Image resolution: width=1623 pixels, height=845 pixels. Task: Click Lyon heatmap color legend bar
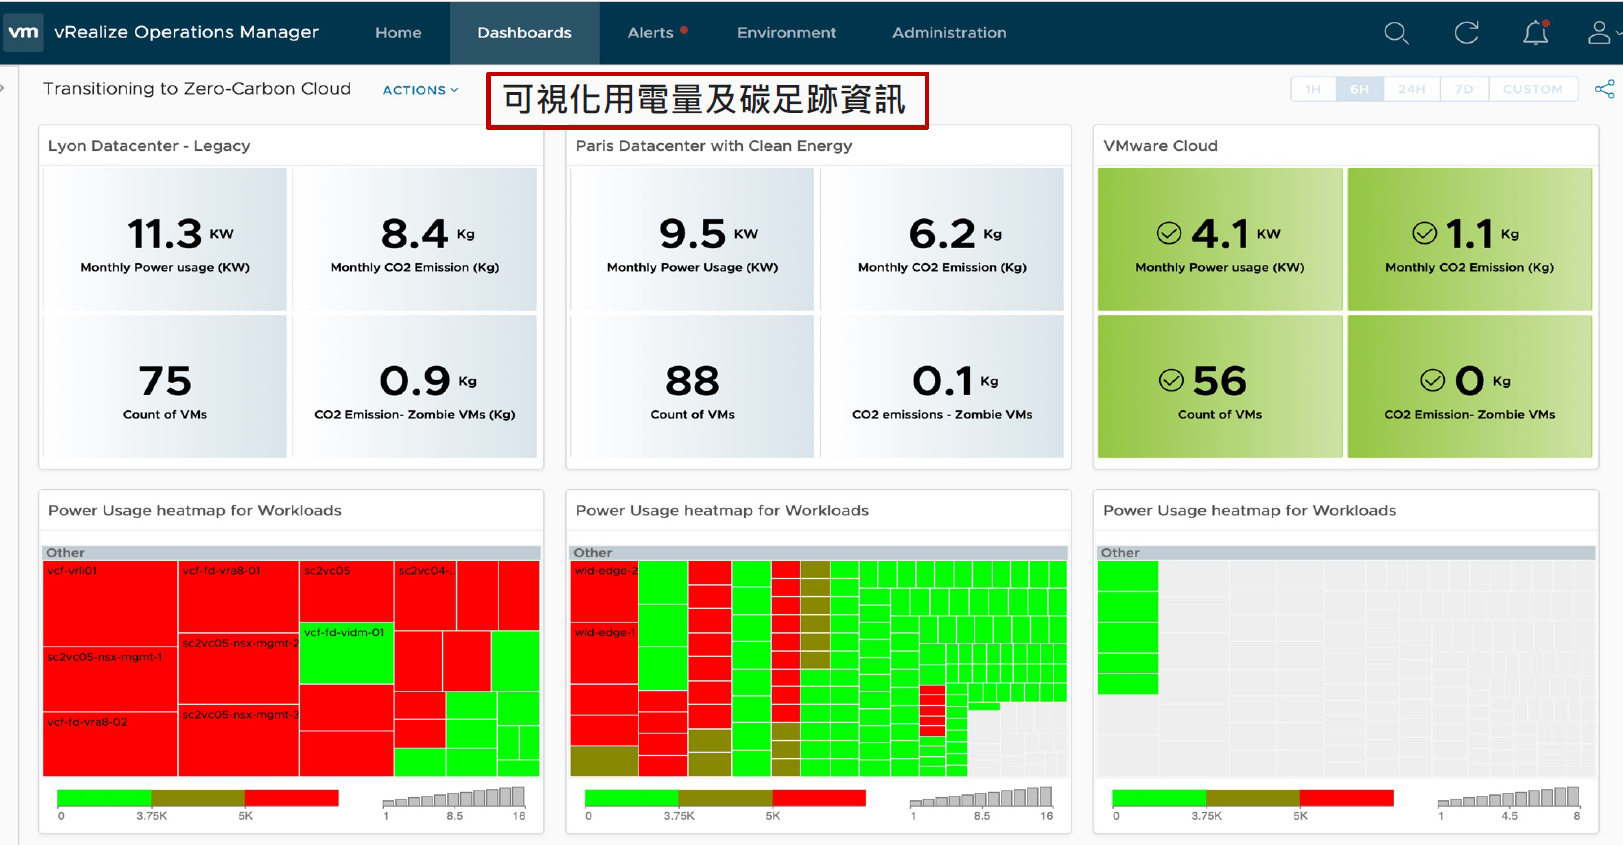[x=198, y=798]
